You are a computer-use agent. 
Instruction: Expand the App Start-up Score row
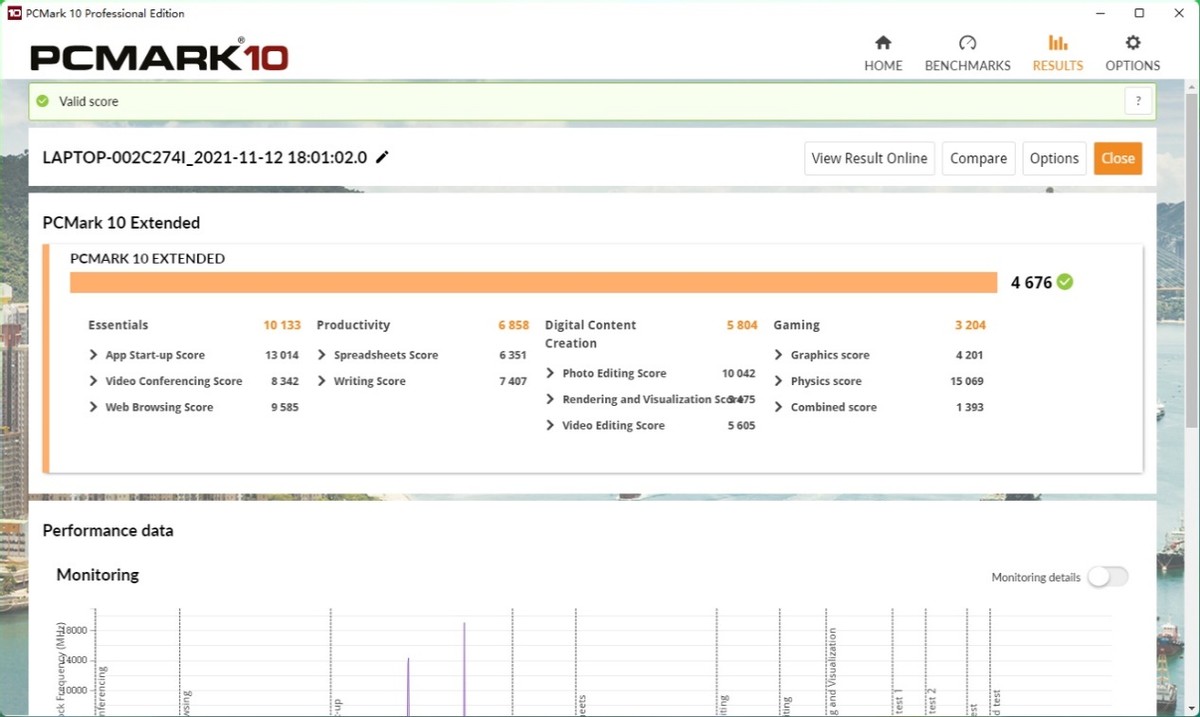(x=94, y=355)
